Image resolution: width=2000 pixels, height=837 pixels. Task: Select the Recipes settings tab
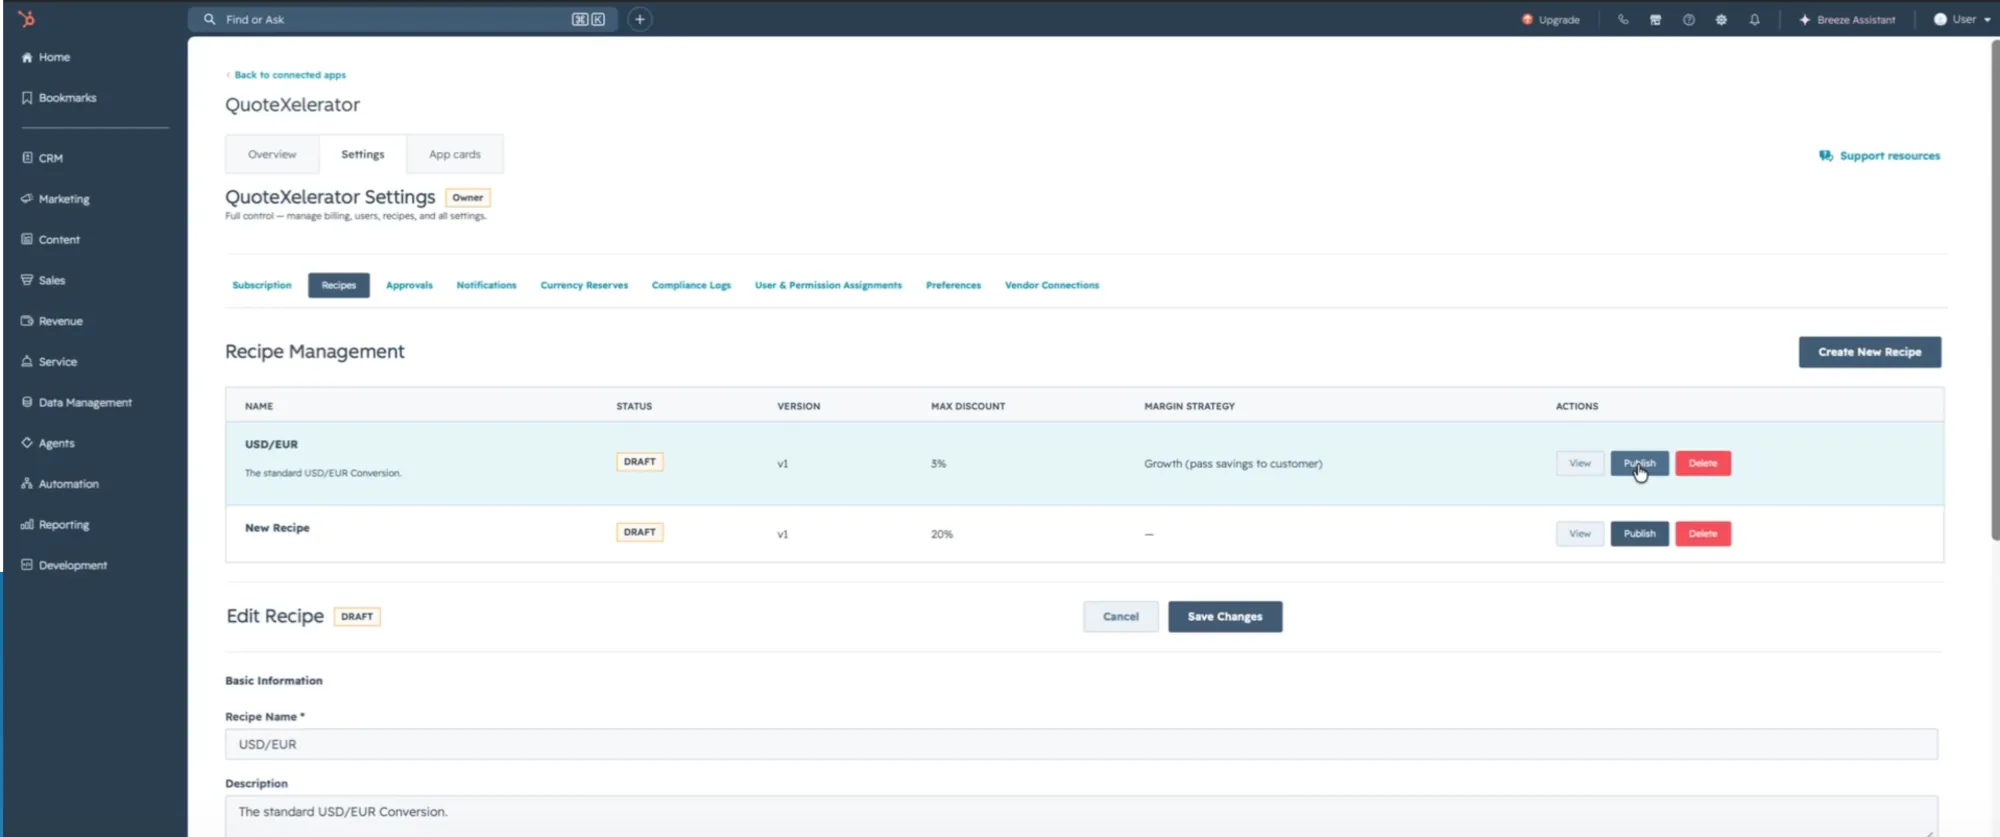[339, 285]
